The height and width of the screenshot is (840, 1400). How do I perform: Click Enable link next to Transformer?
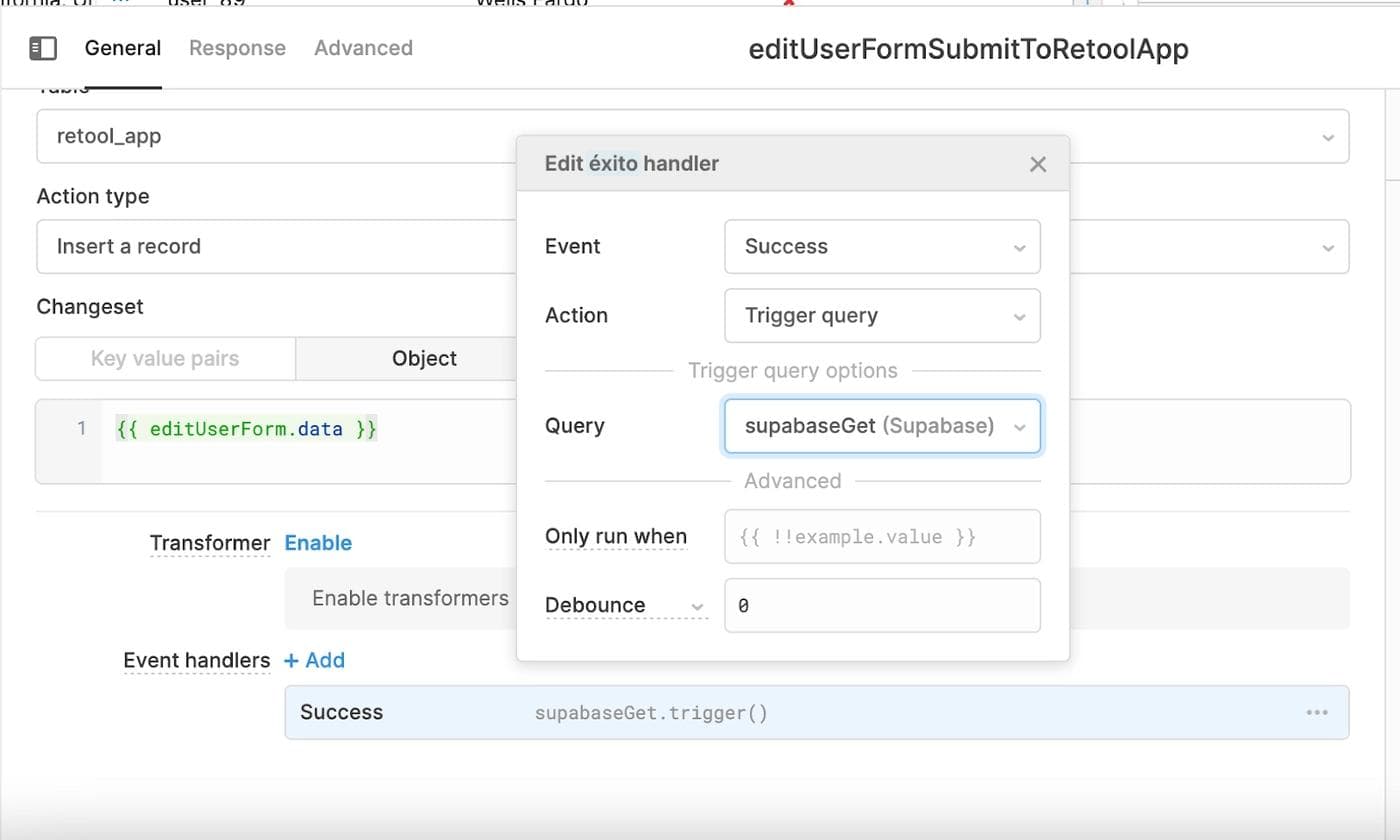tap(318, 543)
